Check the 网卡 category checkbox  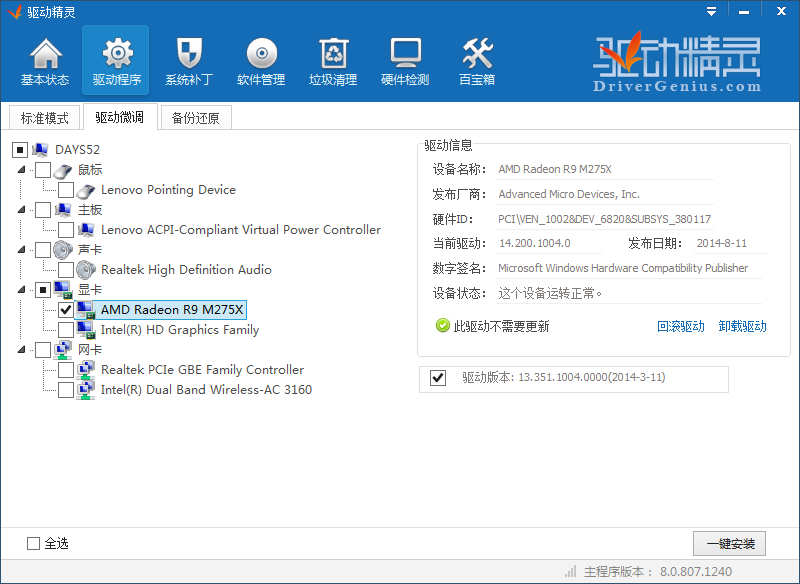[43, 350]
